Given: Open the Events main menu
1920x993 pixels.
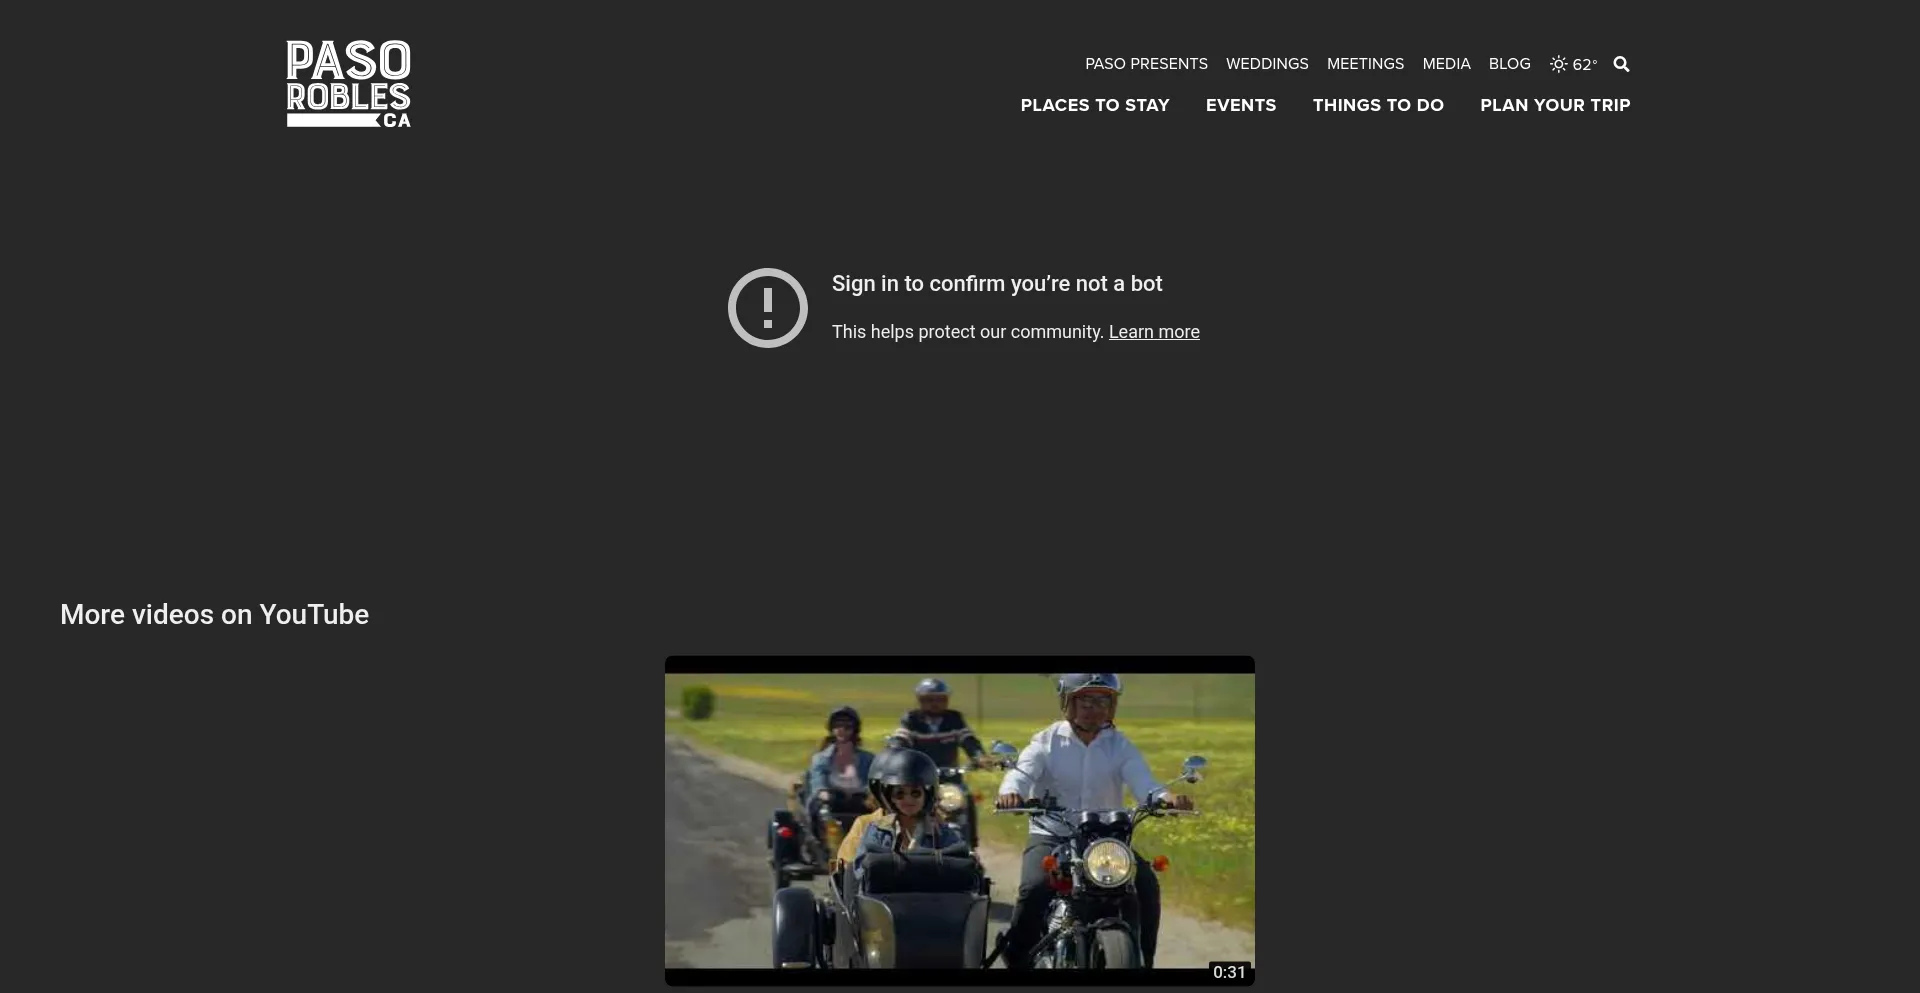Looking at the screenshot, I should click(x=1240, y=105).
